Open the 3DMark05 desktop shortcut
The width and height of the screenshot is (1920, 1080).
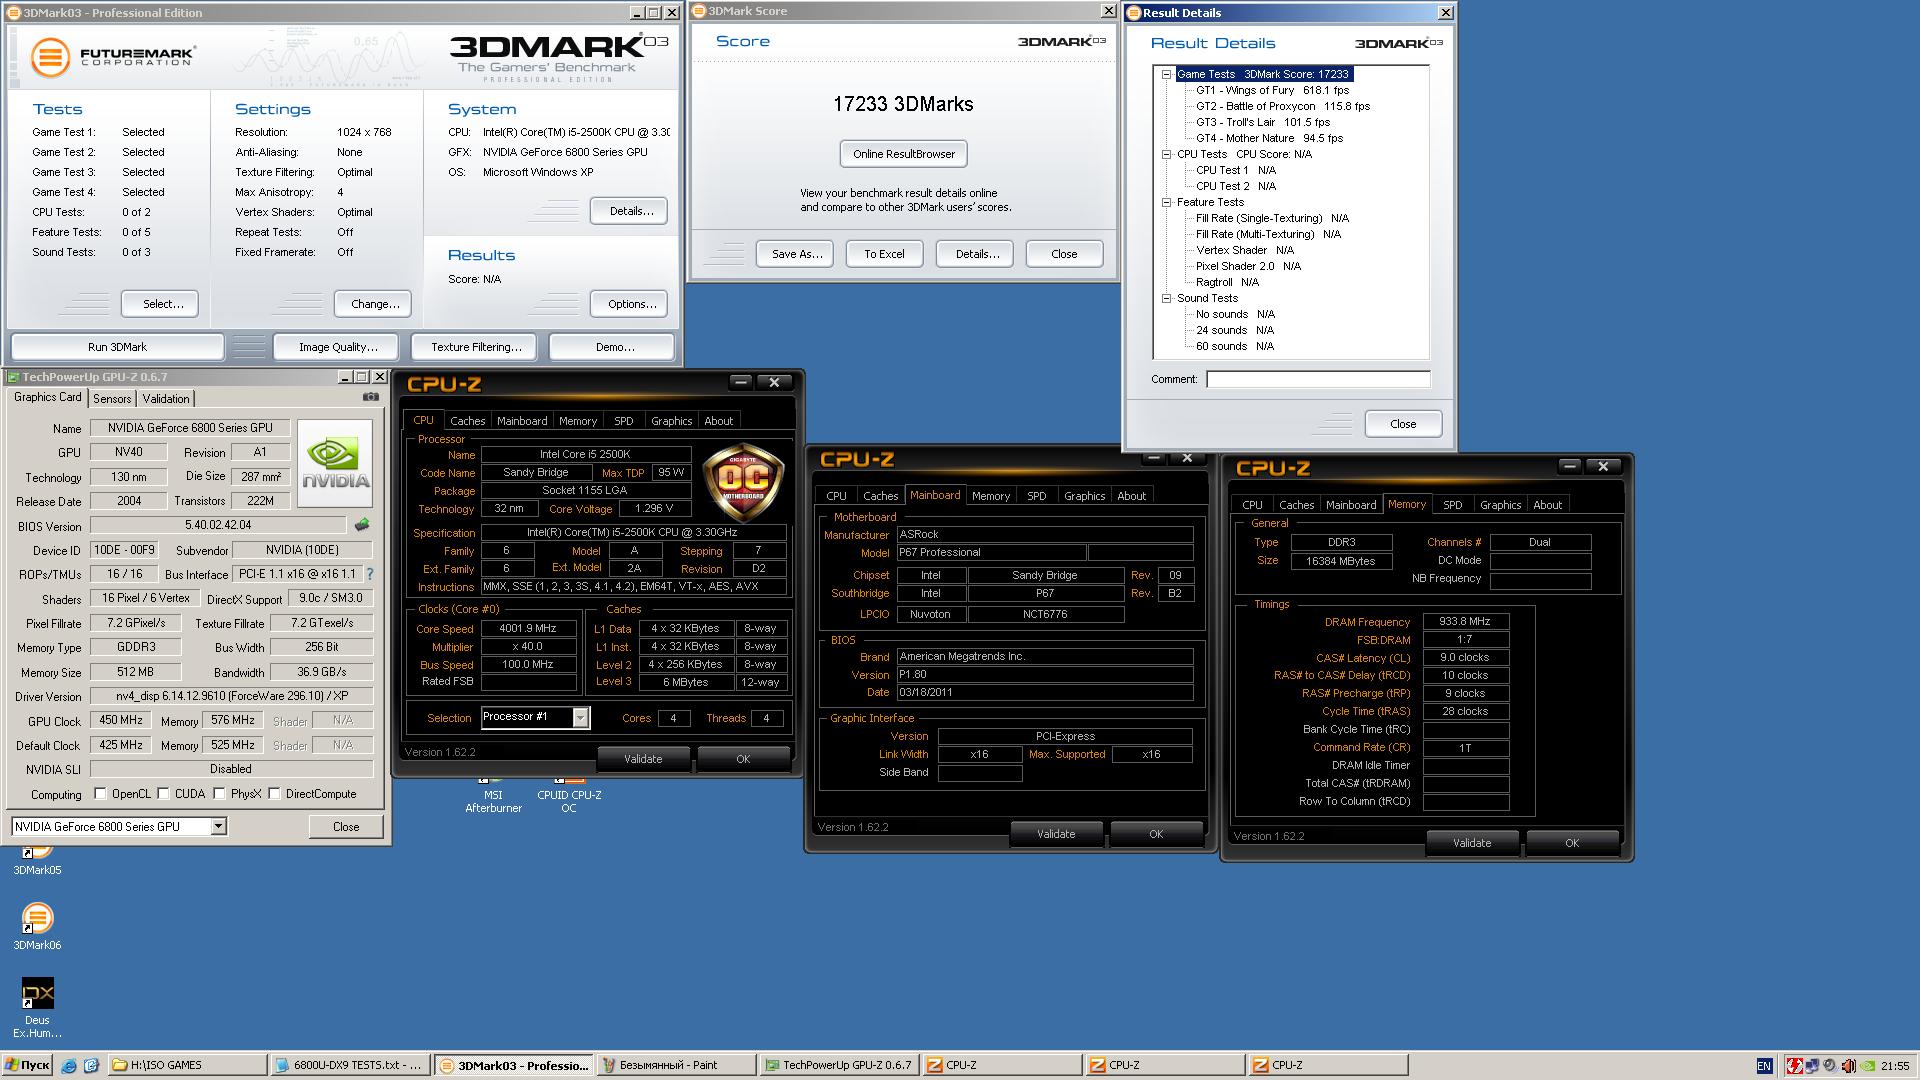coord(37,858)
